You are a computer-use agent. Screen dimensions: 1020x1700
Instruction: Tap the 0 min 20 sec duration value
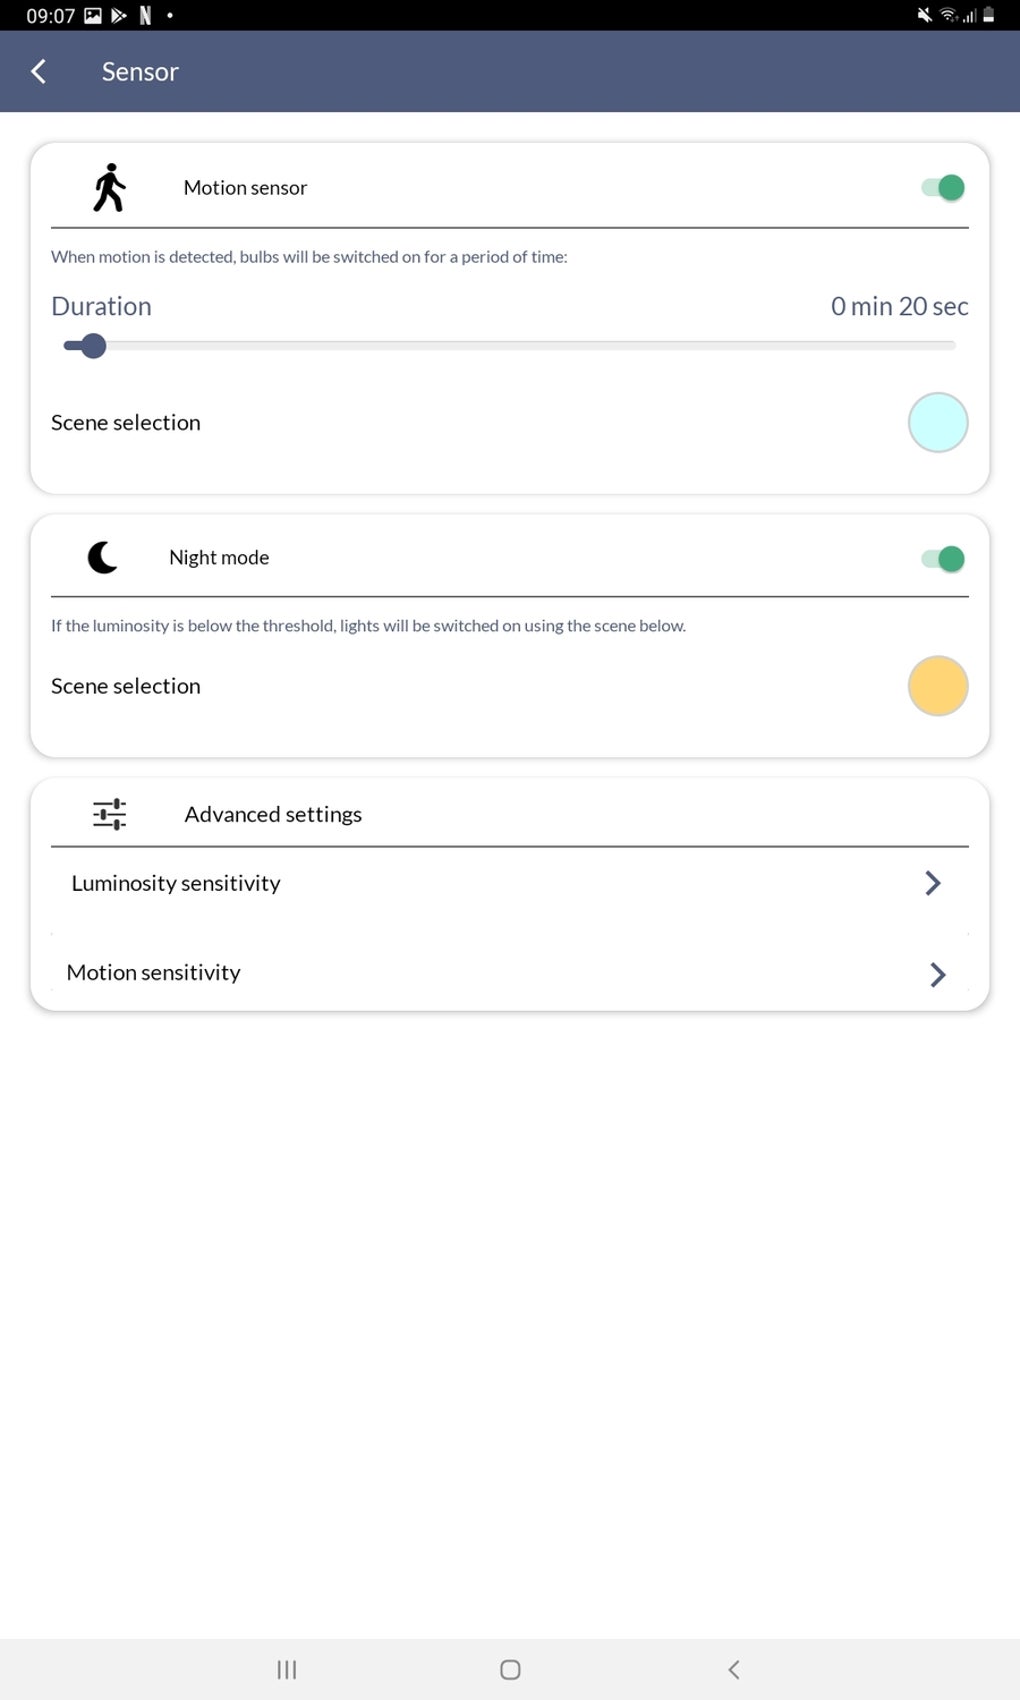[x=899, y=306]
